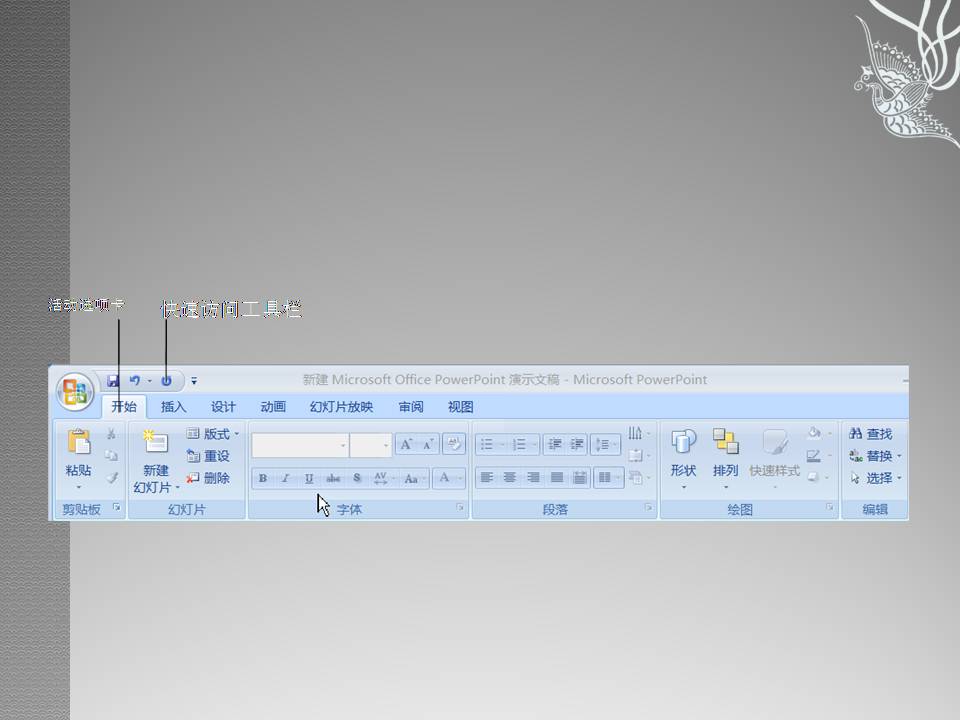Viewport: 960px width, 720px height.
Task: Toggle Bold formatting
Action: 263,478
